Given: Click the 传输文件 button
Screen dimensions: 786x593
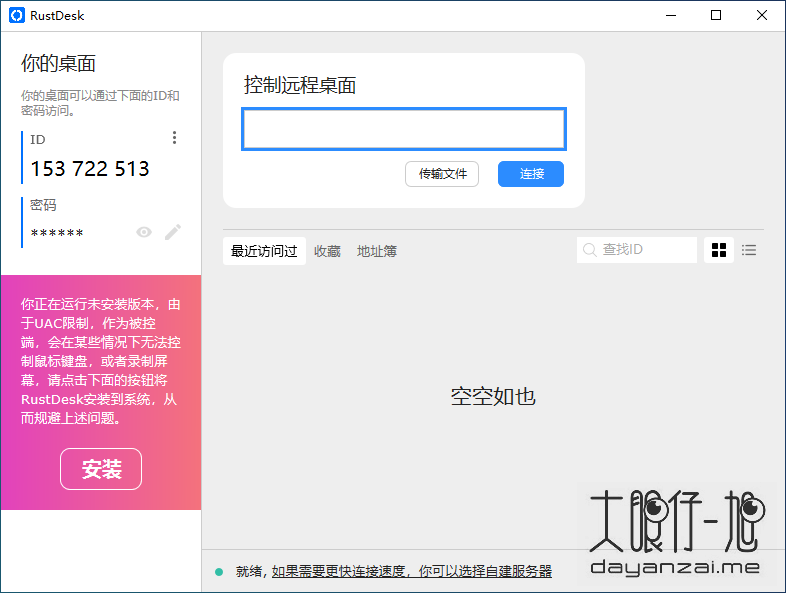Looking at the screenshot, I should click(442, 174).
